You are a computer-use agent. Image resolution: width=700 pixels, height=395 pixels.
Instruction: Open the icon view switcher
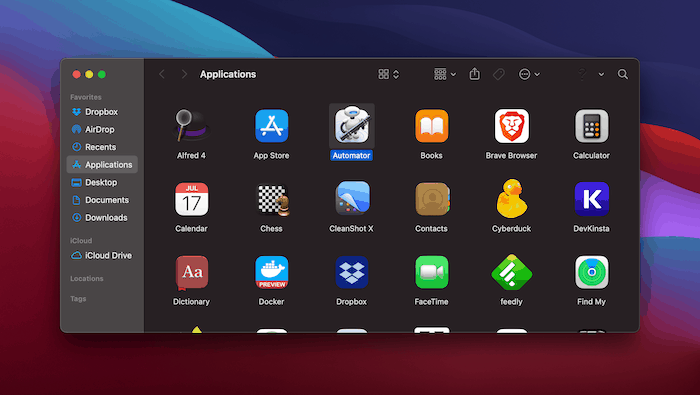coord(388,74)
